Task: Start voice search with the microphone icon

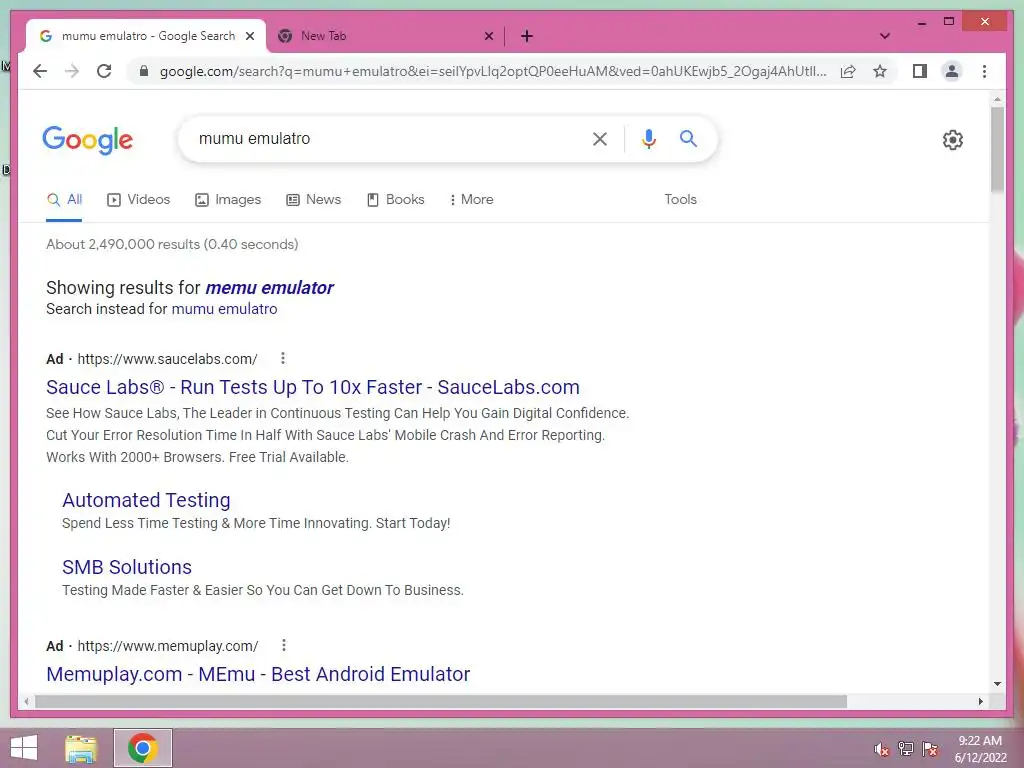Action: pyautogui.click(x=648, y=138)
